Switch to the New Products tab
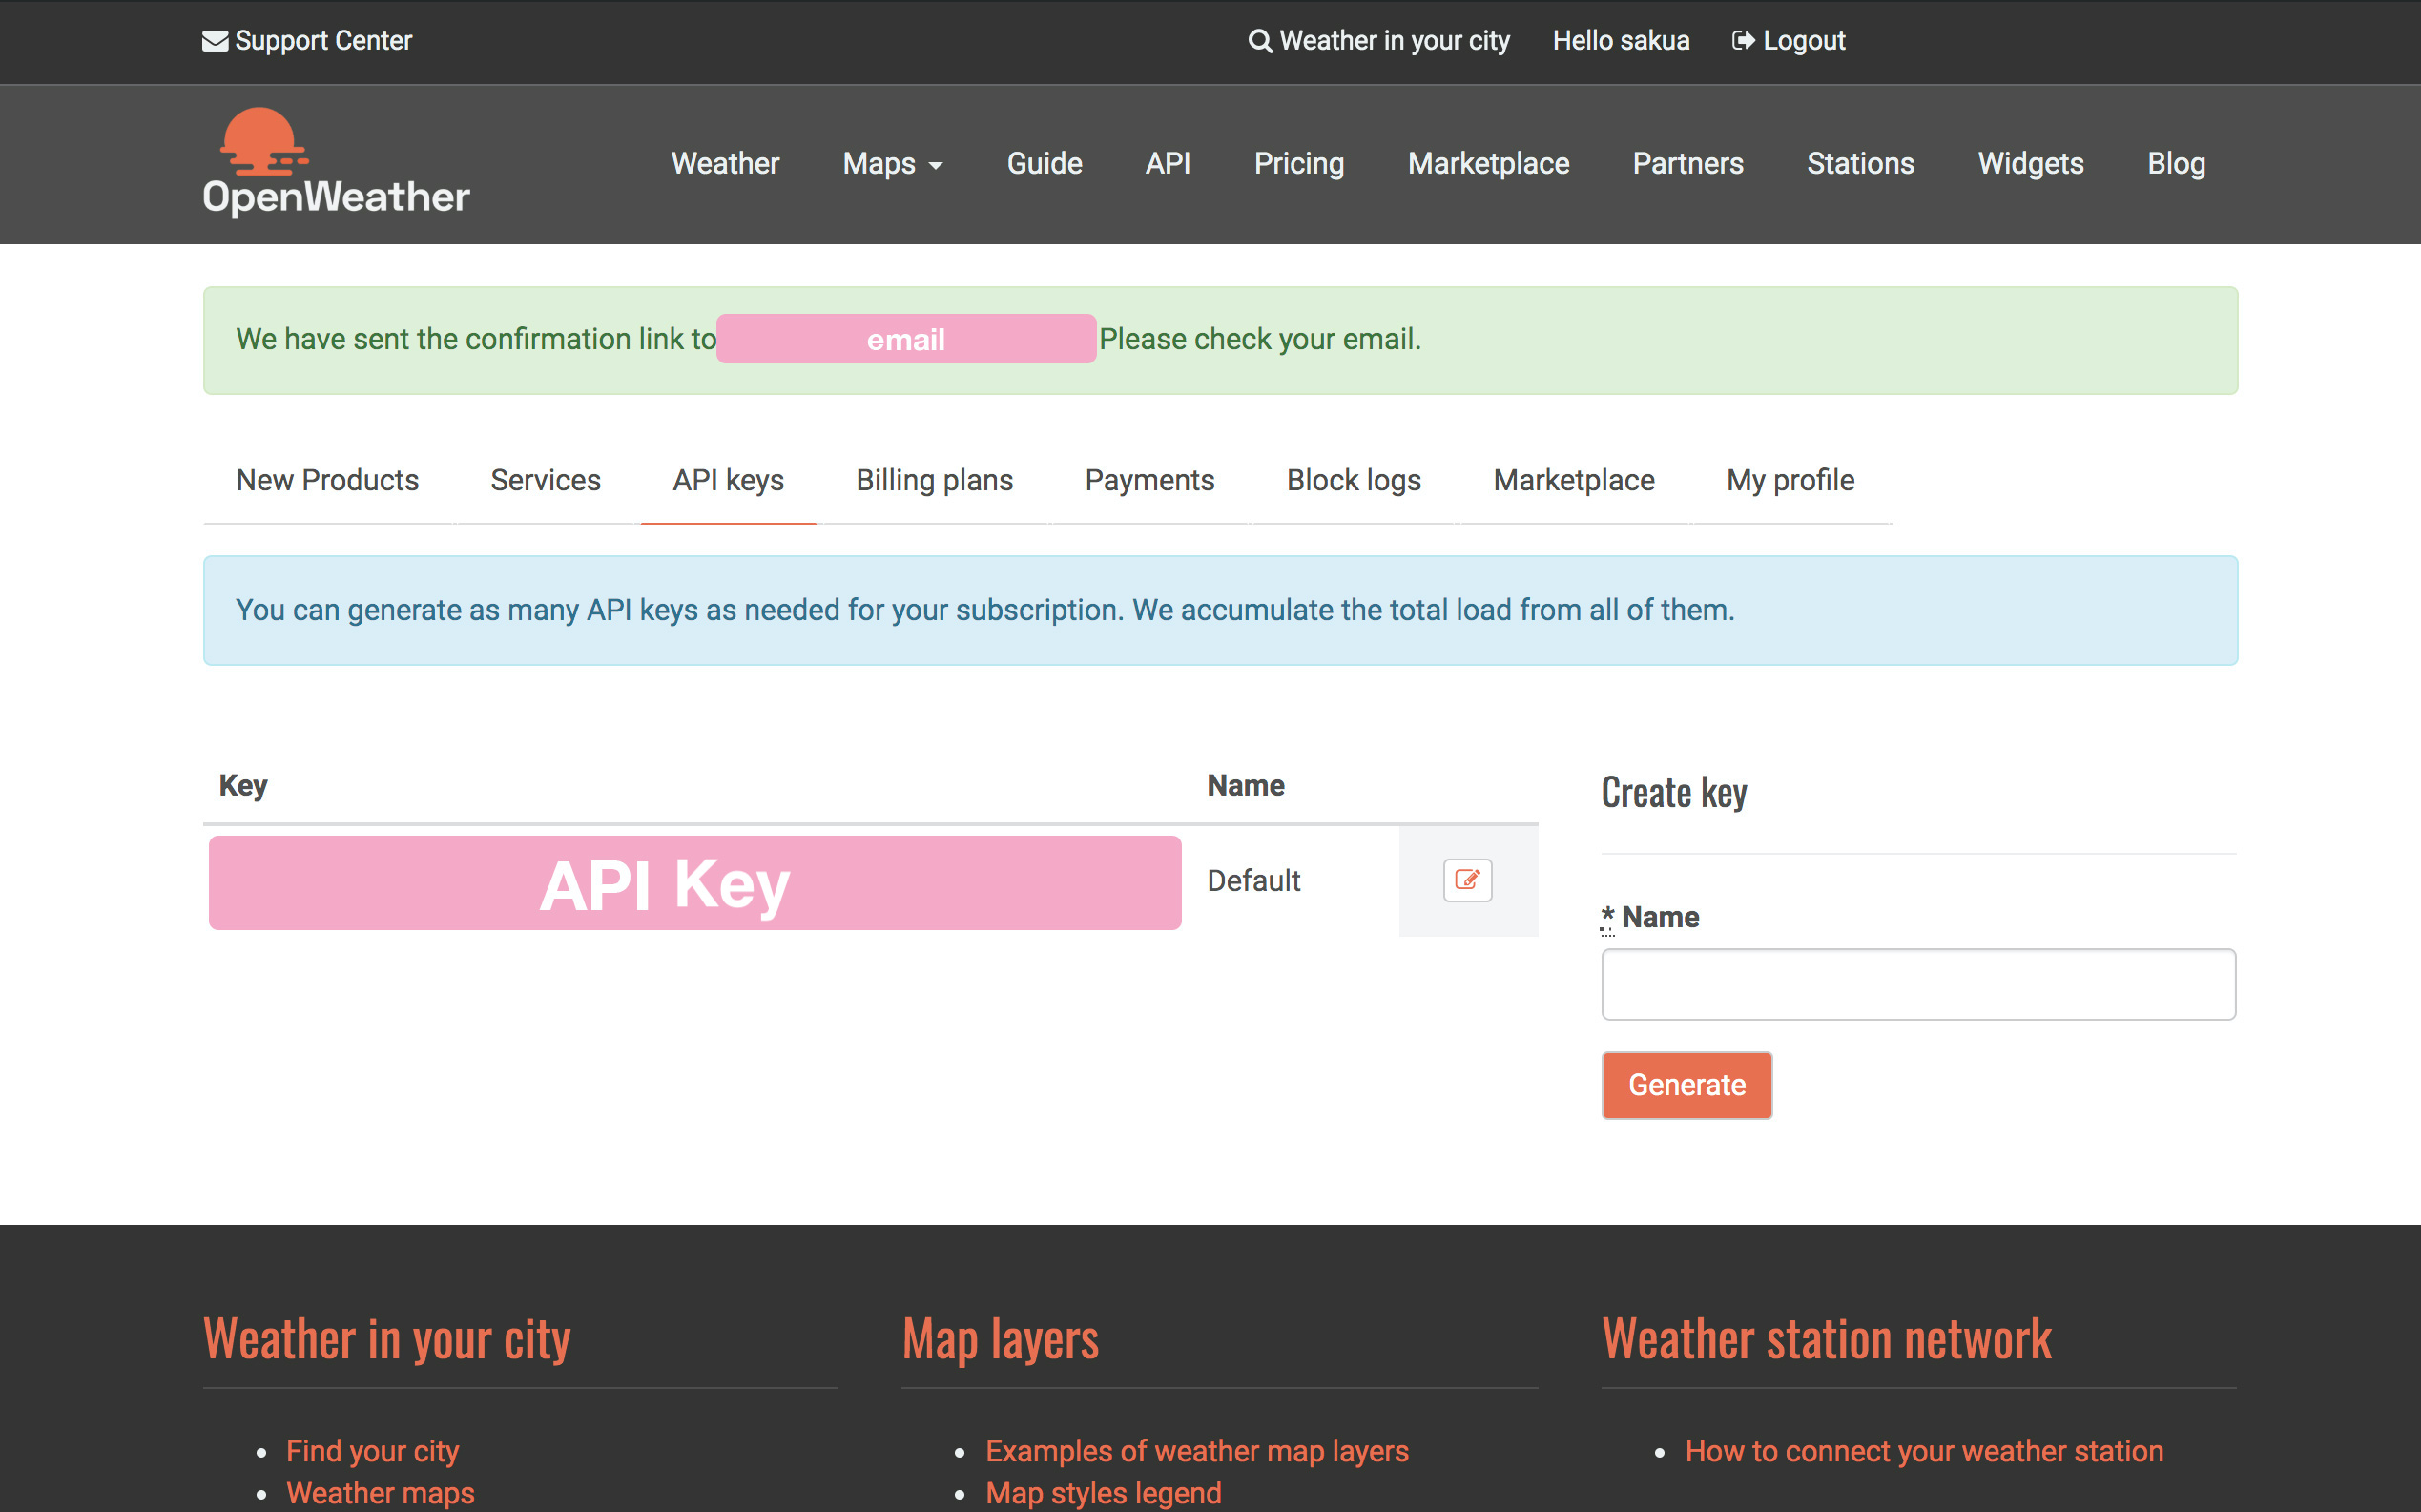The width and height of the screenshot is (2421, 1512). (327, 480)
